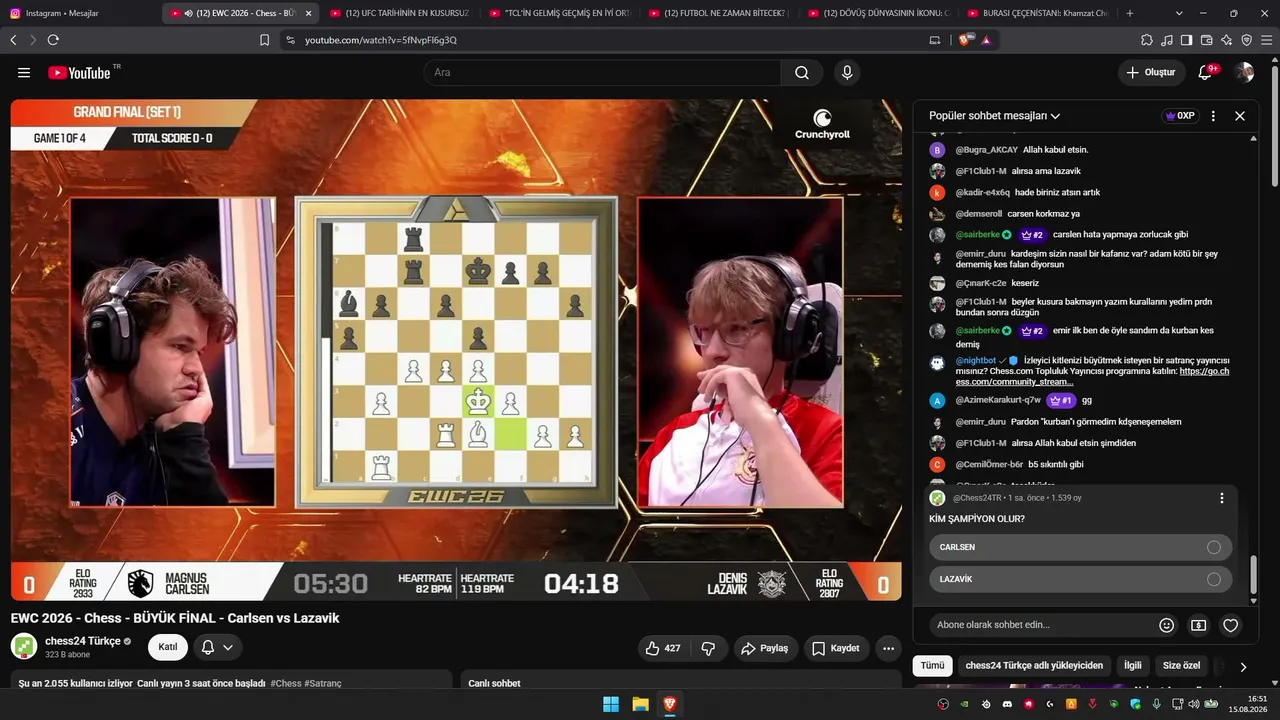Viewport: 1280px width, 720px height.
Task: Vote for LAZAVİK in the poll
Action: tap(1080, 579)
